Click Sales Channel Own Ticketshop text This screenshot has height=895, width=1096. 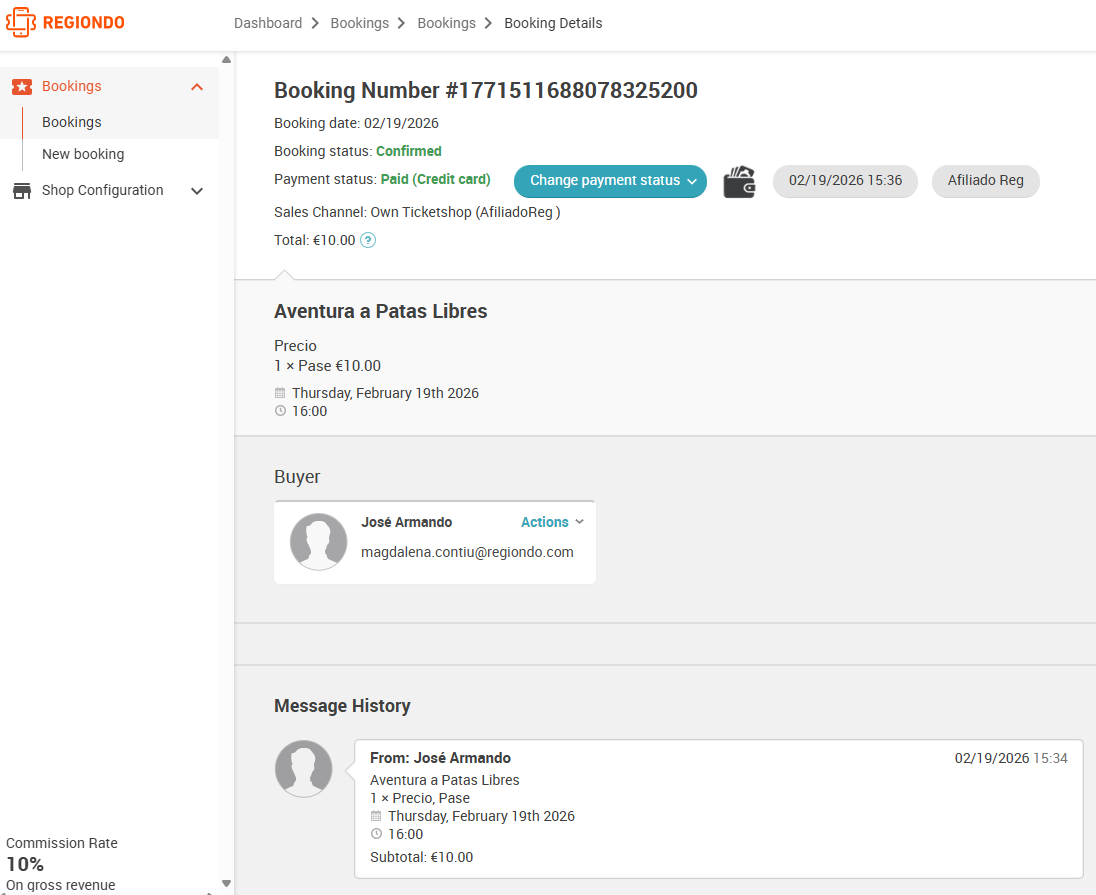coord(417,213)
